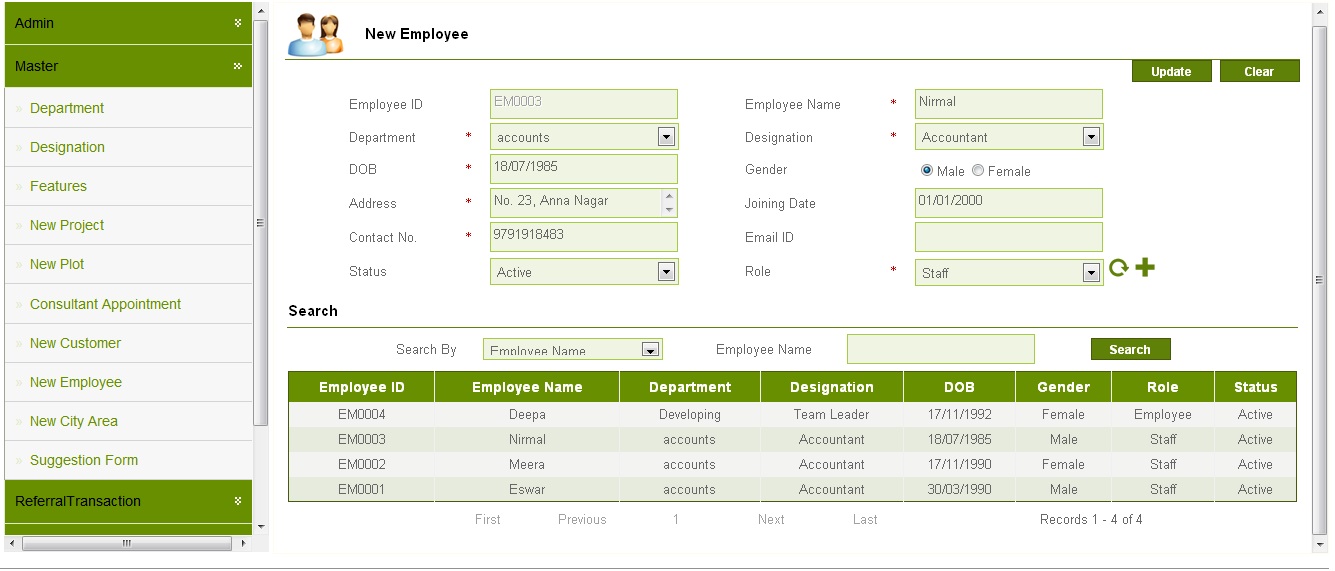Open New Customer in the sidebar menu
The image size is (1335, 571).
(x=75, y=343)
